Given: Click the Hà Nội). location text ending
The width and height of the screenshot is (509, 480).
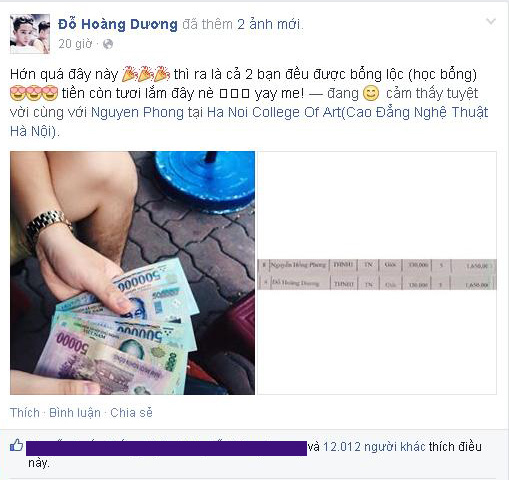Looking at the screenshot, I should (35, 131).
